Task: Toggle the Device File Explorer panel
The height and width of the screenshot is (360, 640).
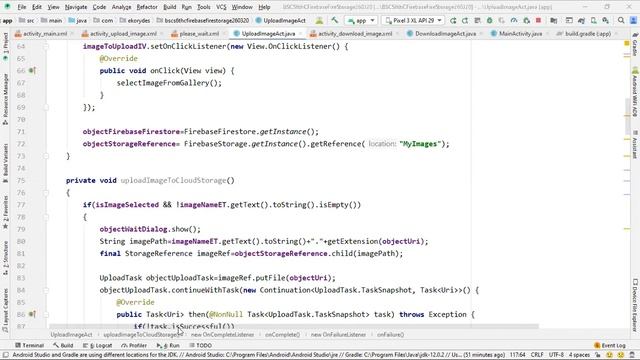Action: click(635, 305)
